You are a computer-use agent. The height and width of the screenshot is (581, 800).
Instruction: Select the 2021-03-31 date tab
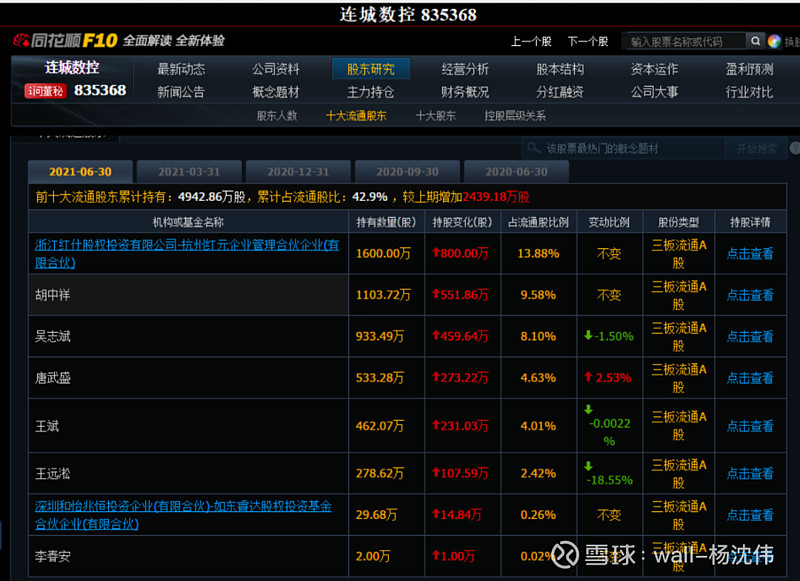tap(188, 171)
